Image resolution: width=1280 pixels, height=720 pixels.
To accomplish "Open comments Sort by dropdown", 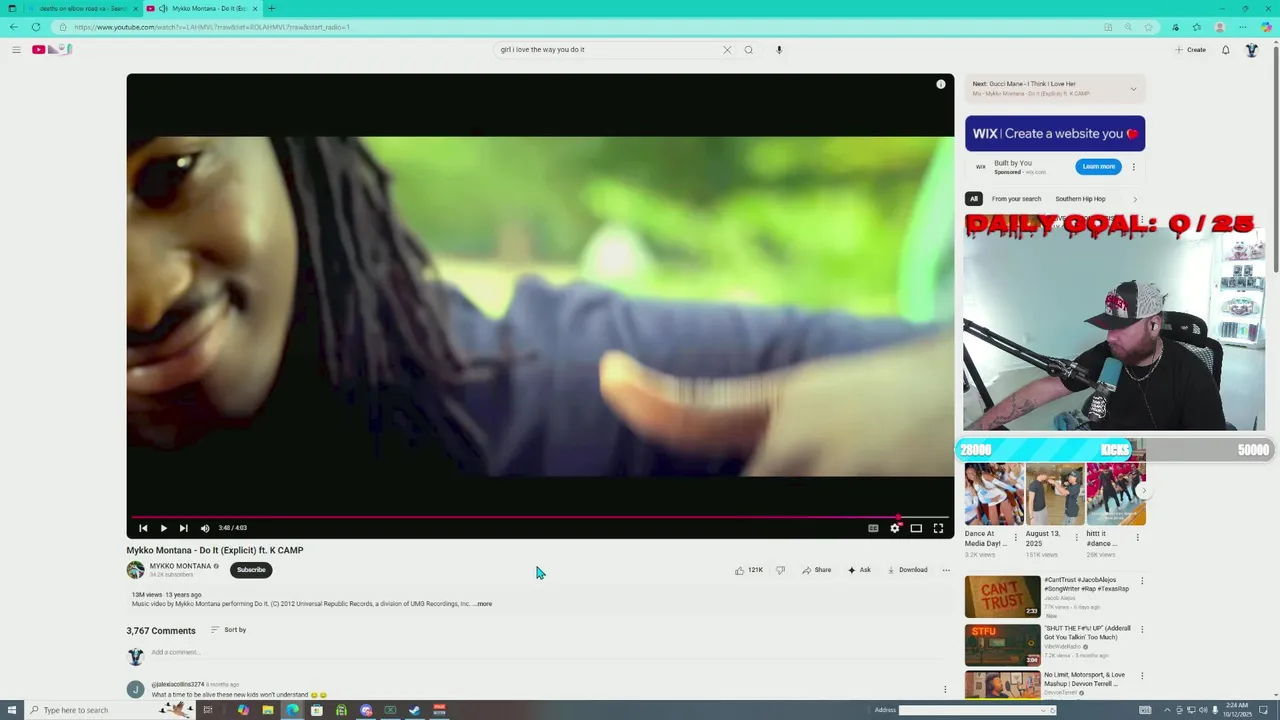I will 229,630.
